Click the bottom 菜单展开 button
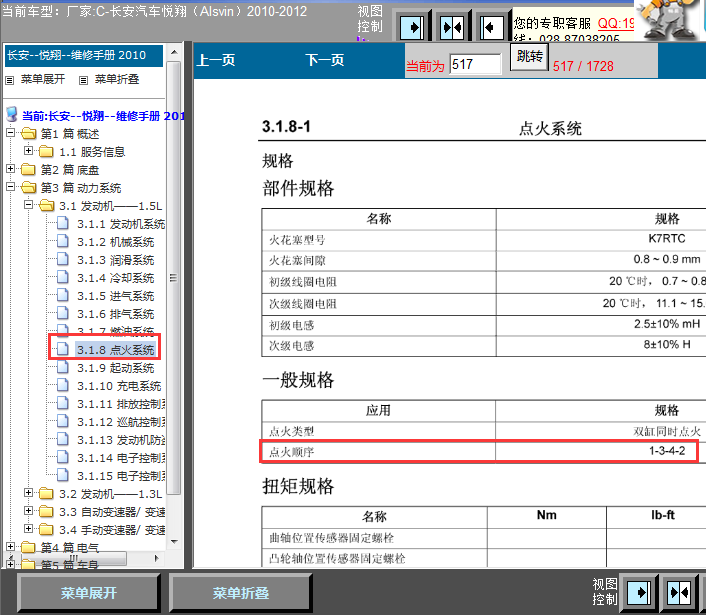The image size is (706, 615). point(89,593)
